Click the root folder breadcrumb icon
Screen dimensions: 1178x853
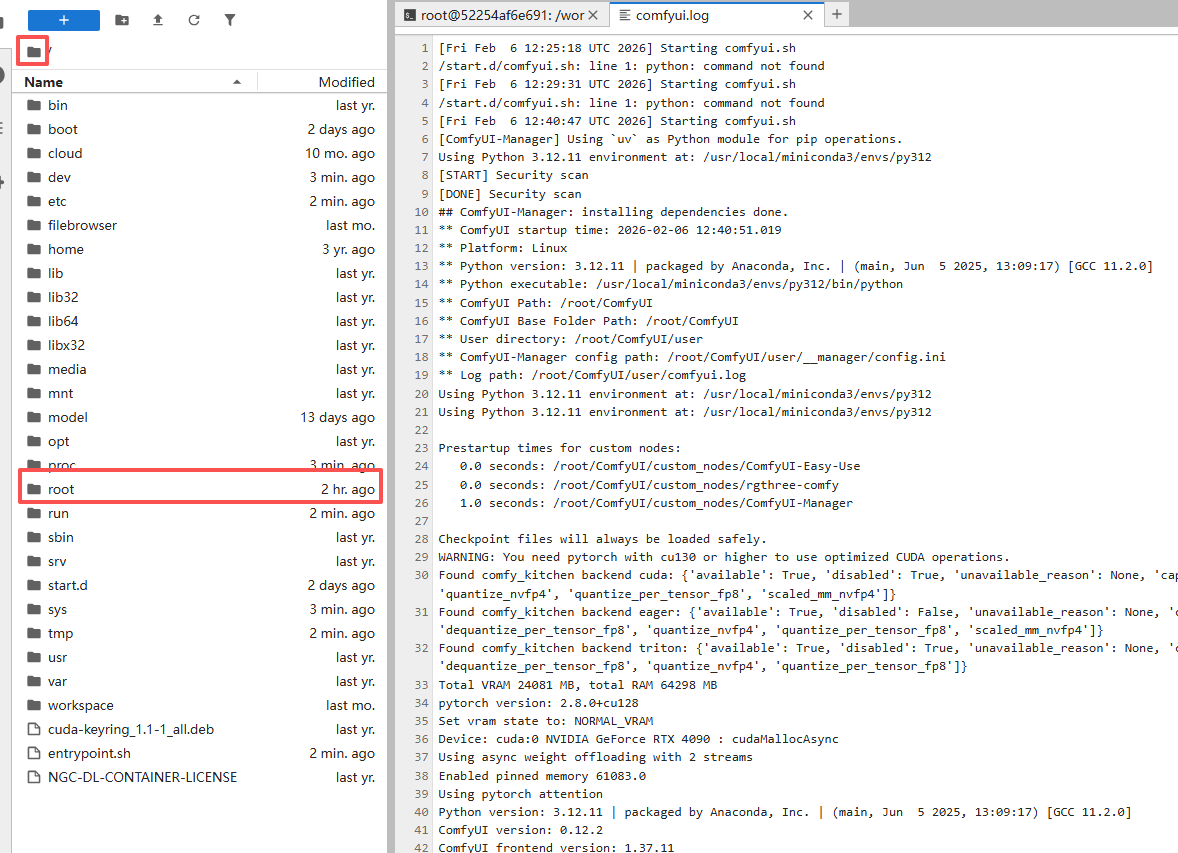[34, 51]
